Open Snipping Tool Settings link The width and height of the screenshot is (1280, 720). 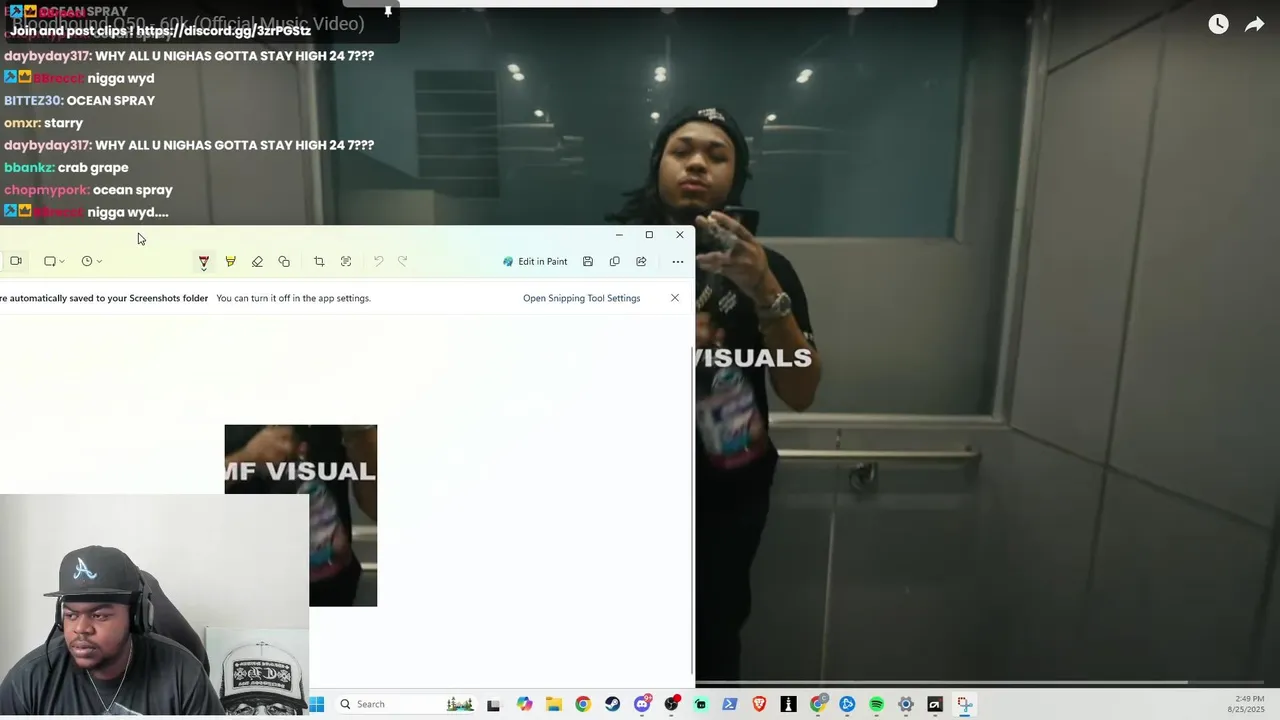(581, 298)
